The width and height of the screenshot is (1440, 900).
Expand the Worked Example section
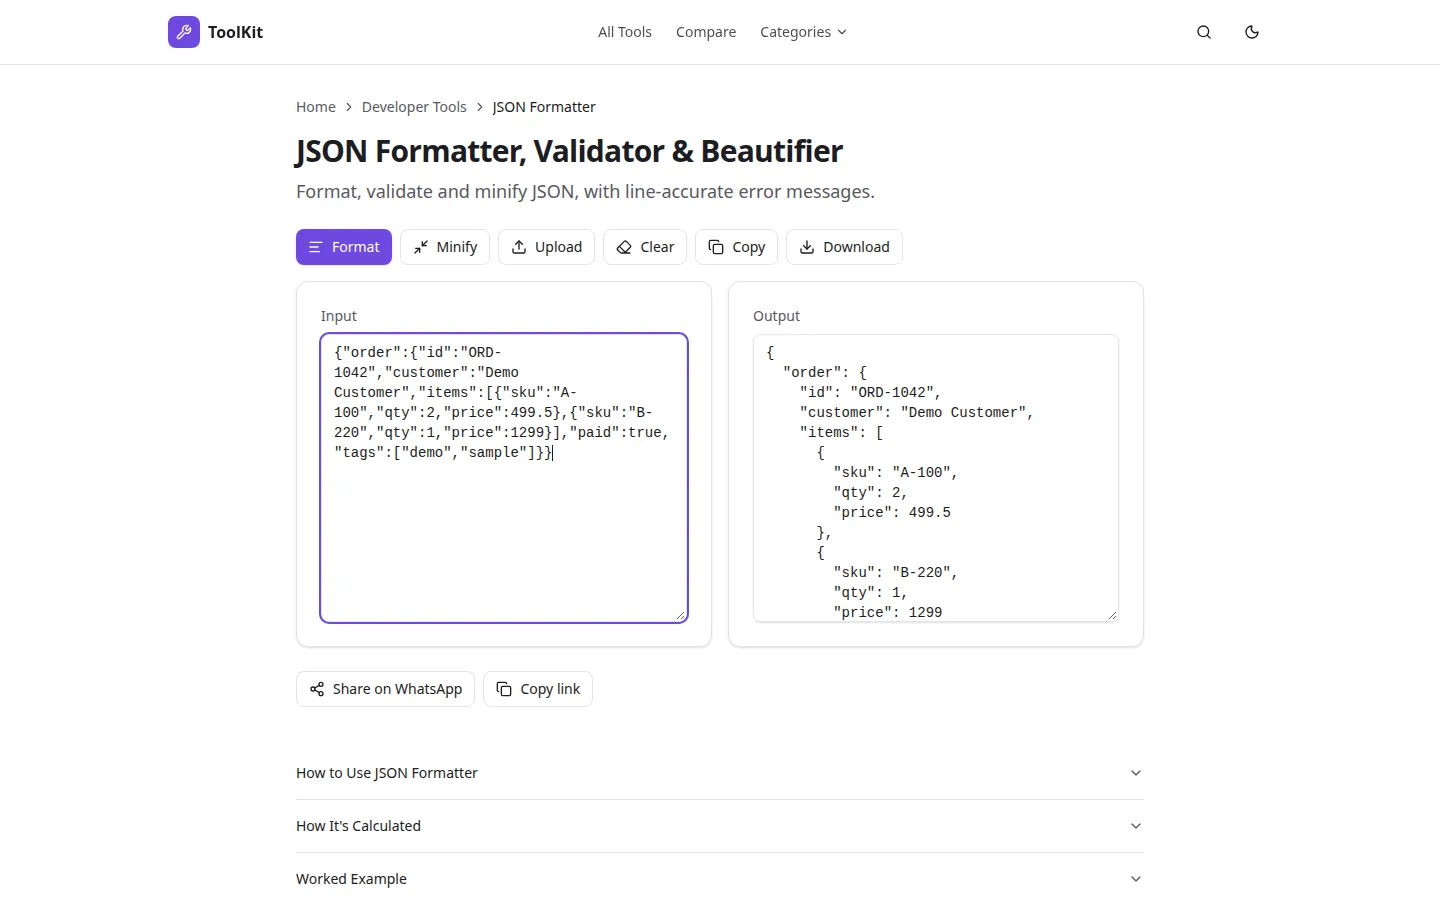[x=720, y=879]
